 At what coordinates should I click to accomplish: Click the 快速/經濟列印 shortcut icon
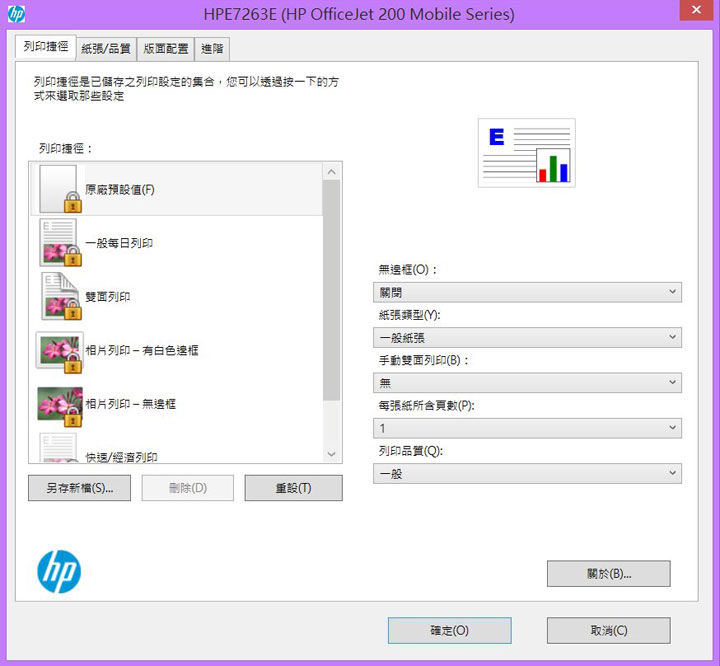point(58,448)
